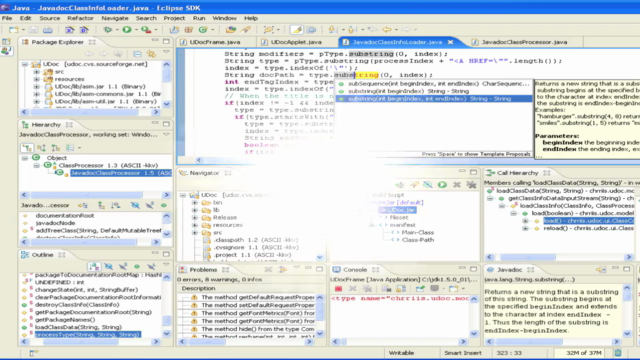Screen dimensions: 640x360
Task: Click the green Run button in main toolbar
Action: (127, 29)
